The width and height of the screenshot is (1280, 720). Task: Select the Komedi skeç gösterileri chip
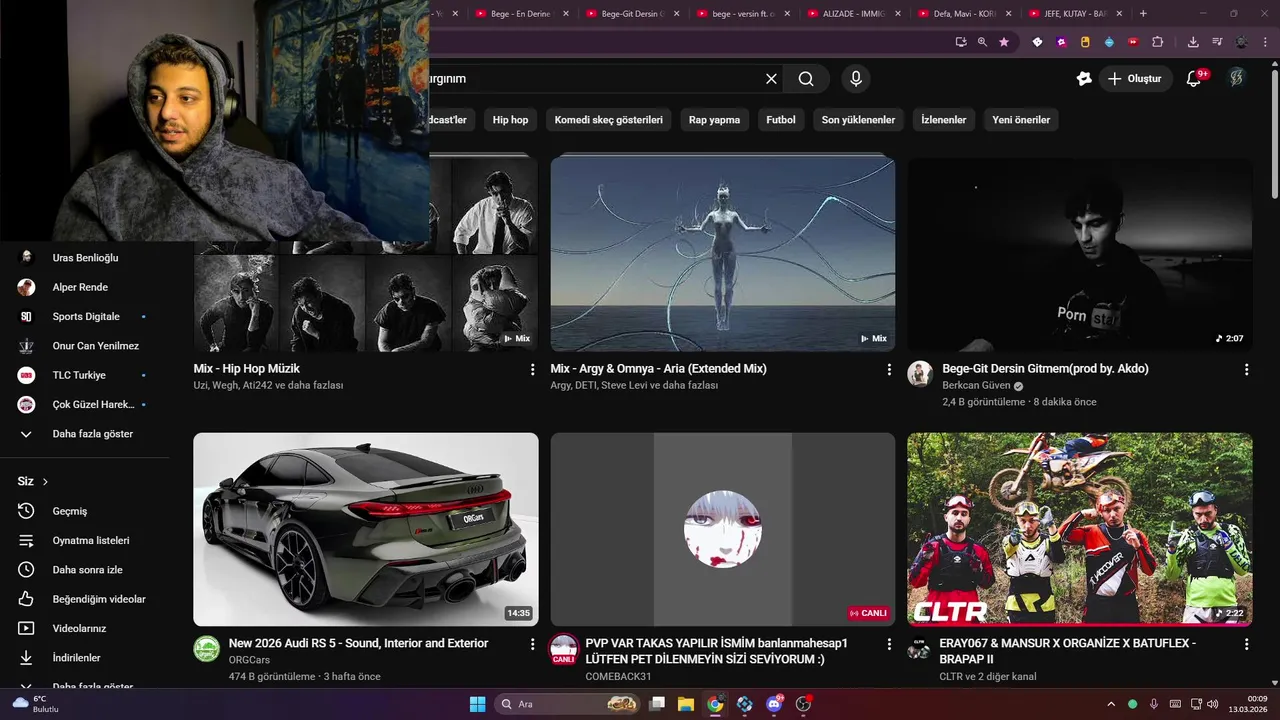click(608, 120)
